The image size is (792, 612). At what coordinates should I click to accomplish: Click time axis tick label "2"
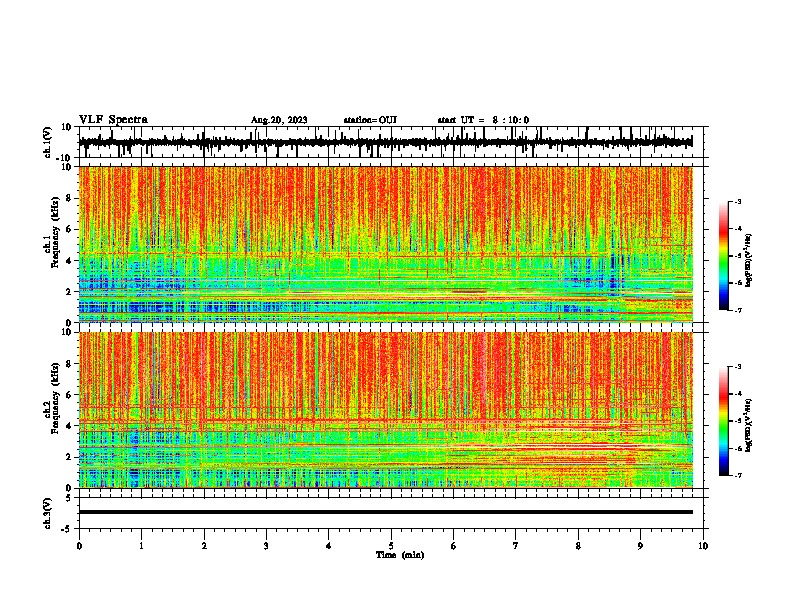[204, 546]
